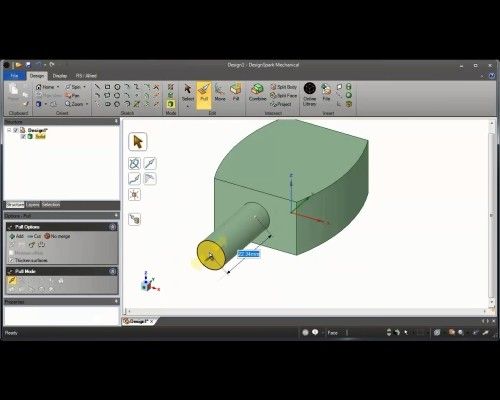
Task: Open the Combine tool
Action: [257, 92]
